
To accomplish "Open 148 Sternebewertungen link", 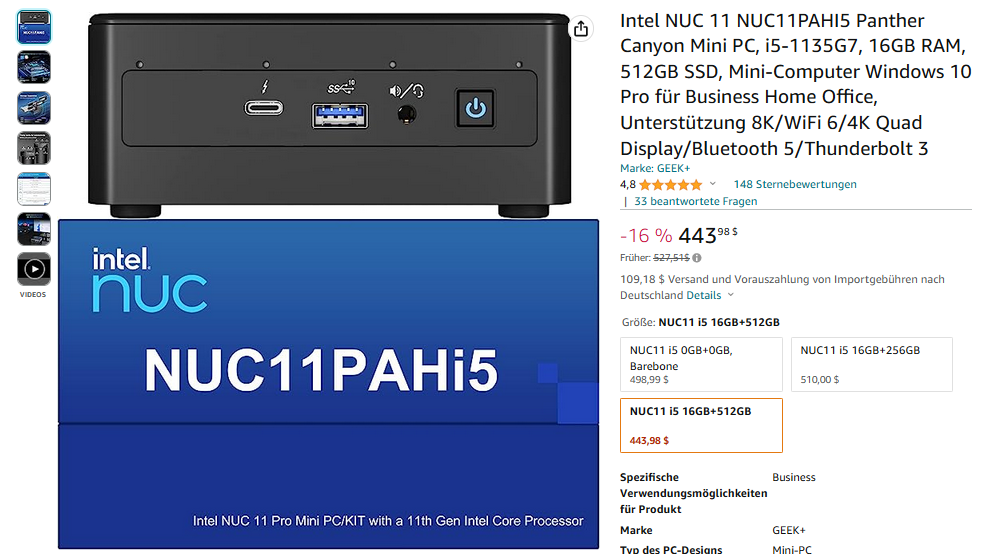I will 795,185.
